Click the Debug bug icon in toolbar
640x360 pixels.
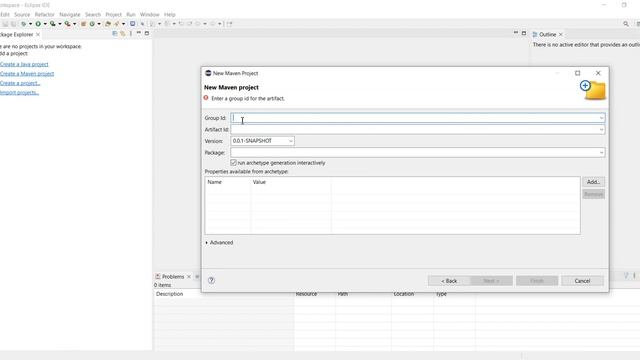click(23, 24)
